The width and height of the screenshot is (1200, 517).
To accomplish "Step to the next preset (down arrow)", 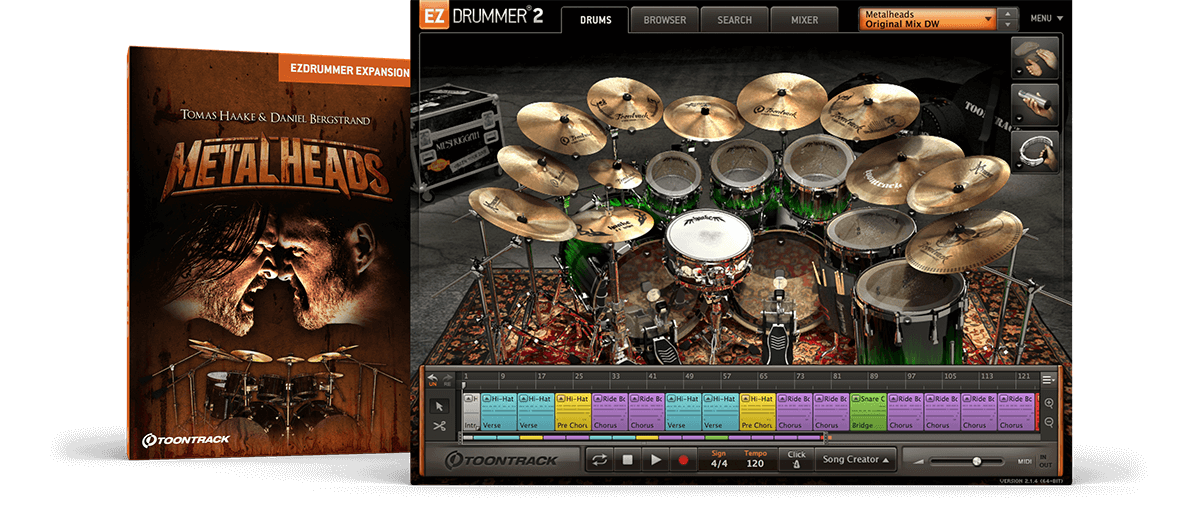I will 1008,25.
